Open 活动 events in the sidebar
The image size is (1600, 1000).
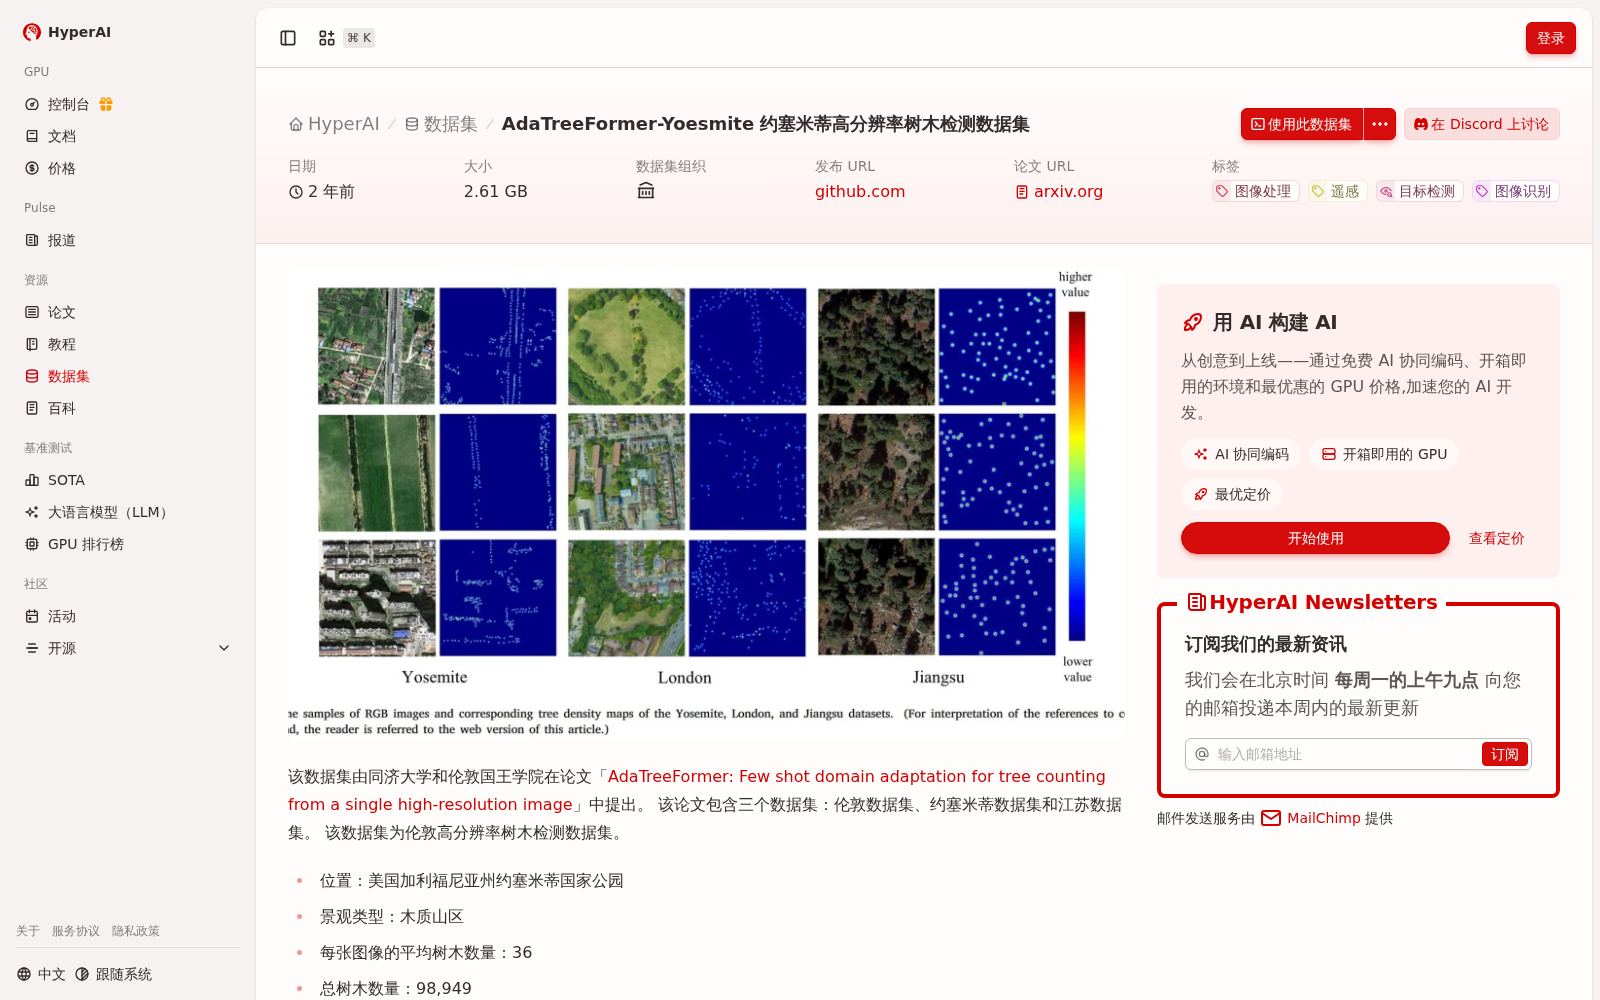[62, 616]
